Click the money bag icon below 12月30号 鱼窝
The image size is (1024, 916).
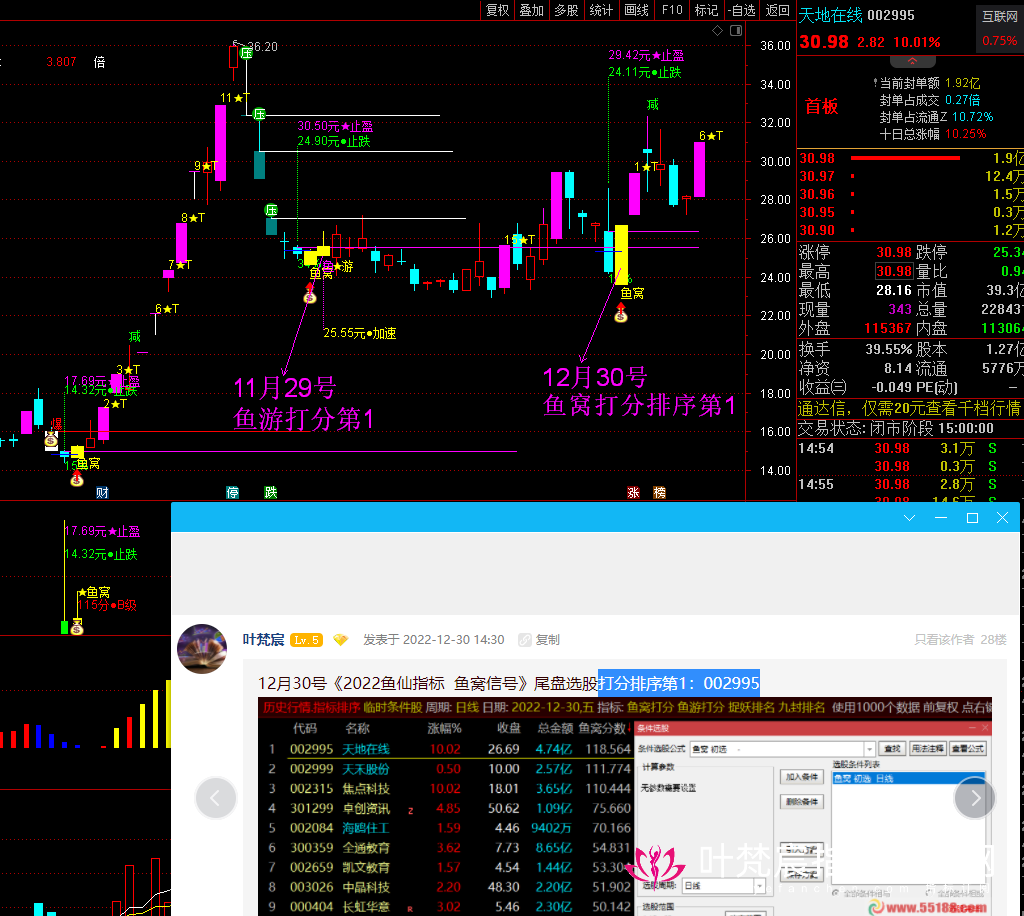click(x=621, y=315)
